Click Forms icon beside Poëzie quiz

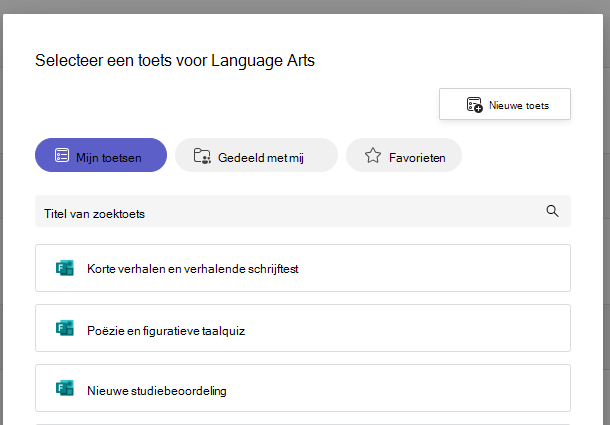65,328
